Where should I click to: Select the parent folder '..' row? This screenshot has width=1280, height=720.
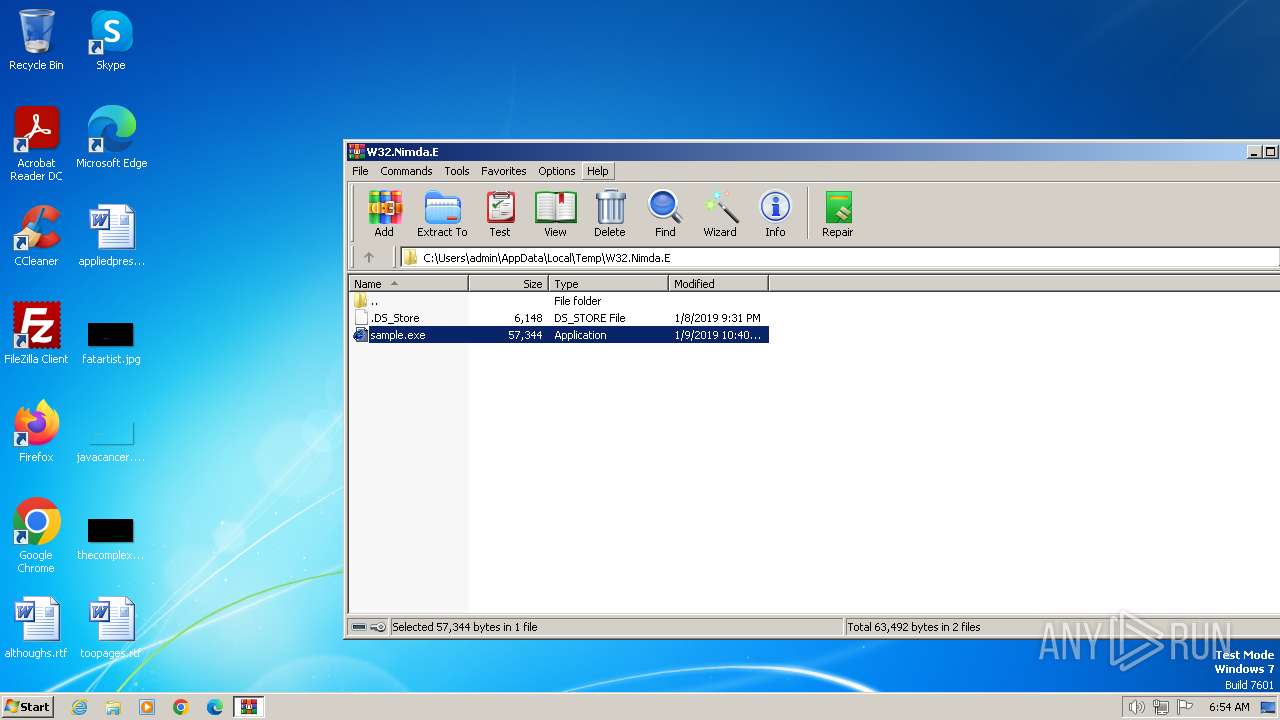click(x=560, y=301)
